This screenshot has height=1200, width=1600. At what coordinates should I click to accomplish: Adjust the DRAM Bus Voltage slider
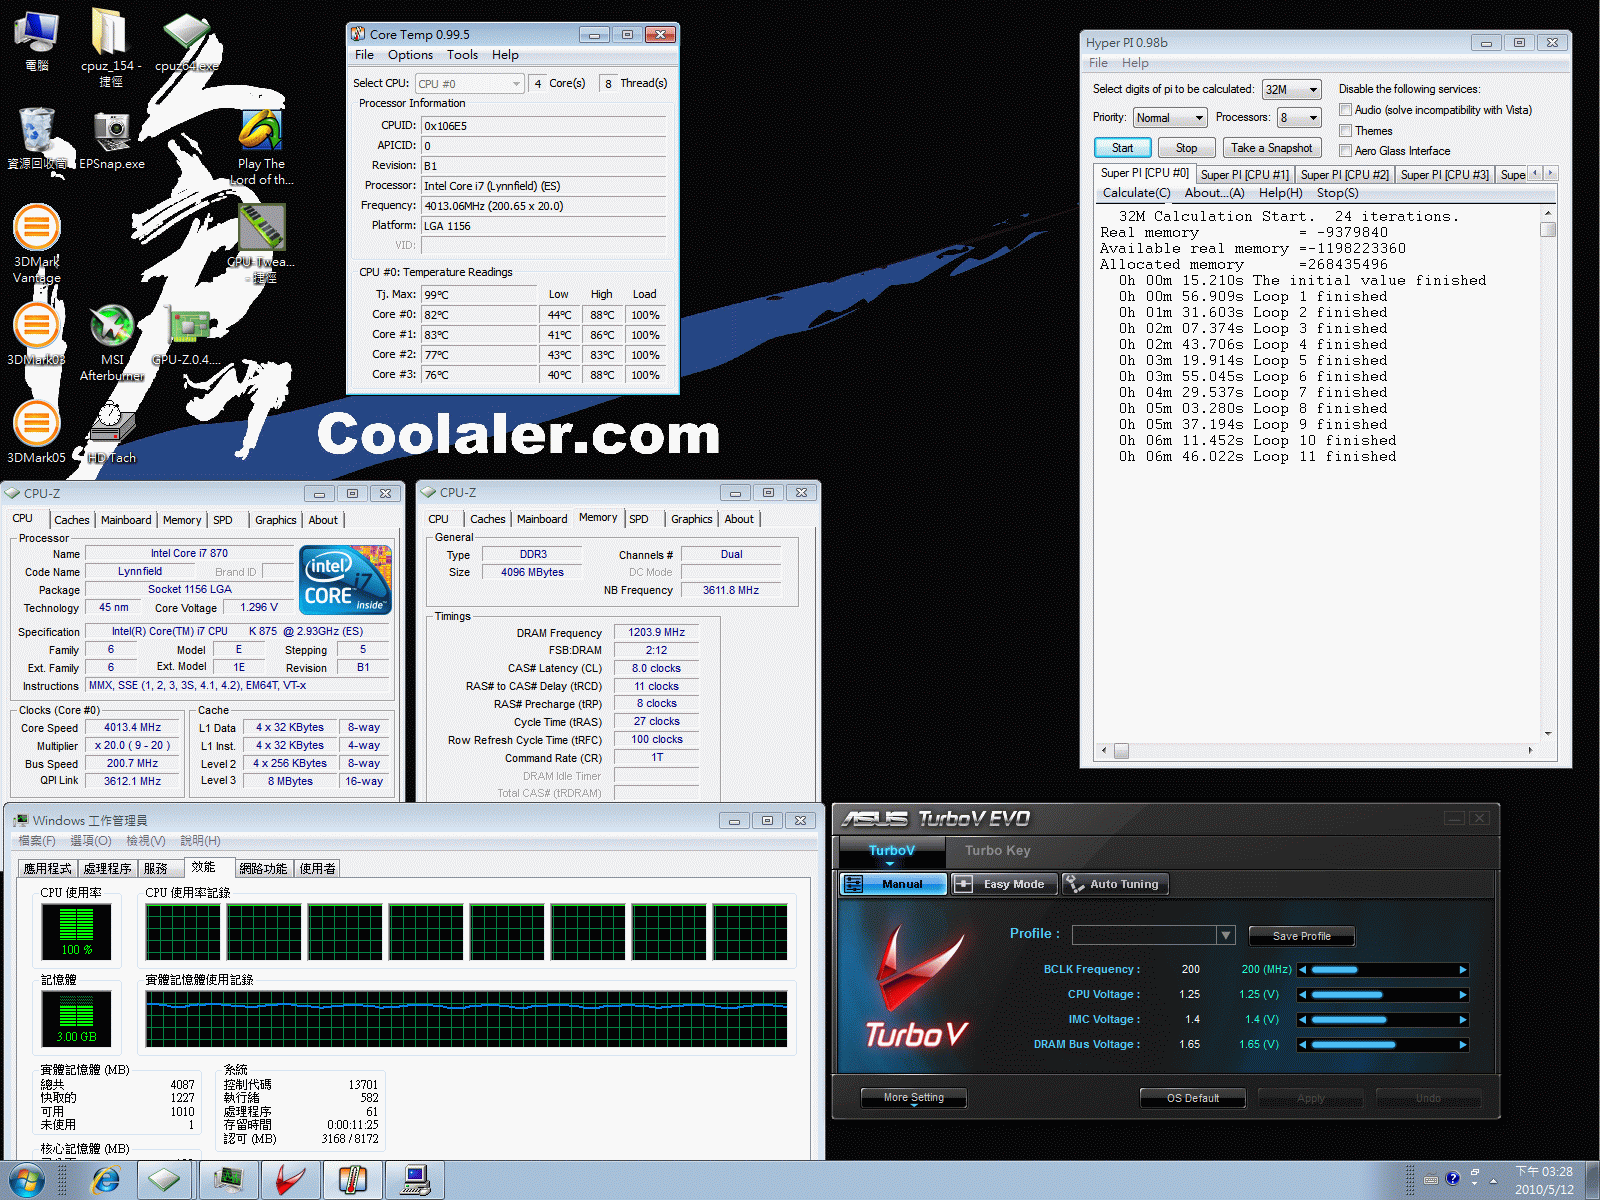[x=1382, y=1044]
